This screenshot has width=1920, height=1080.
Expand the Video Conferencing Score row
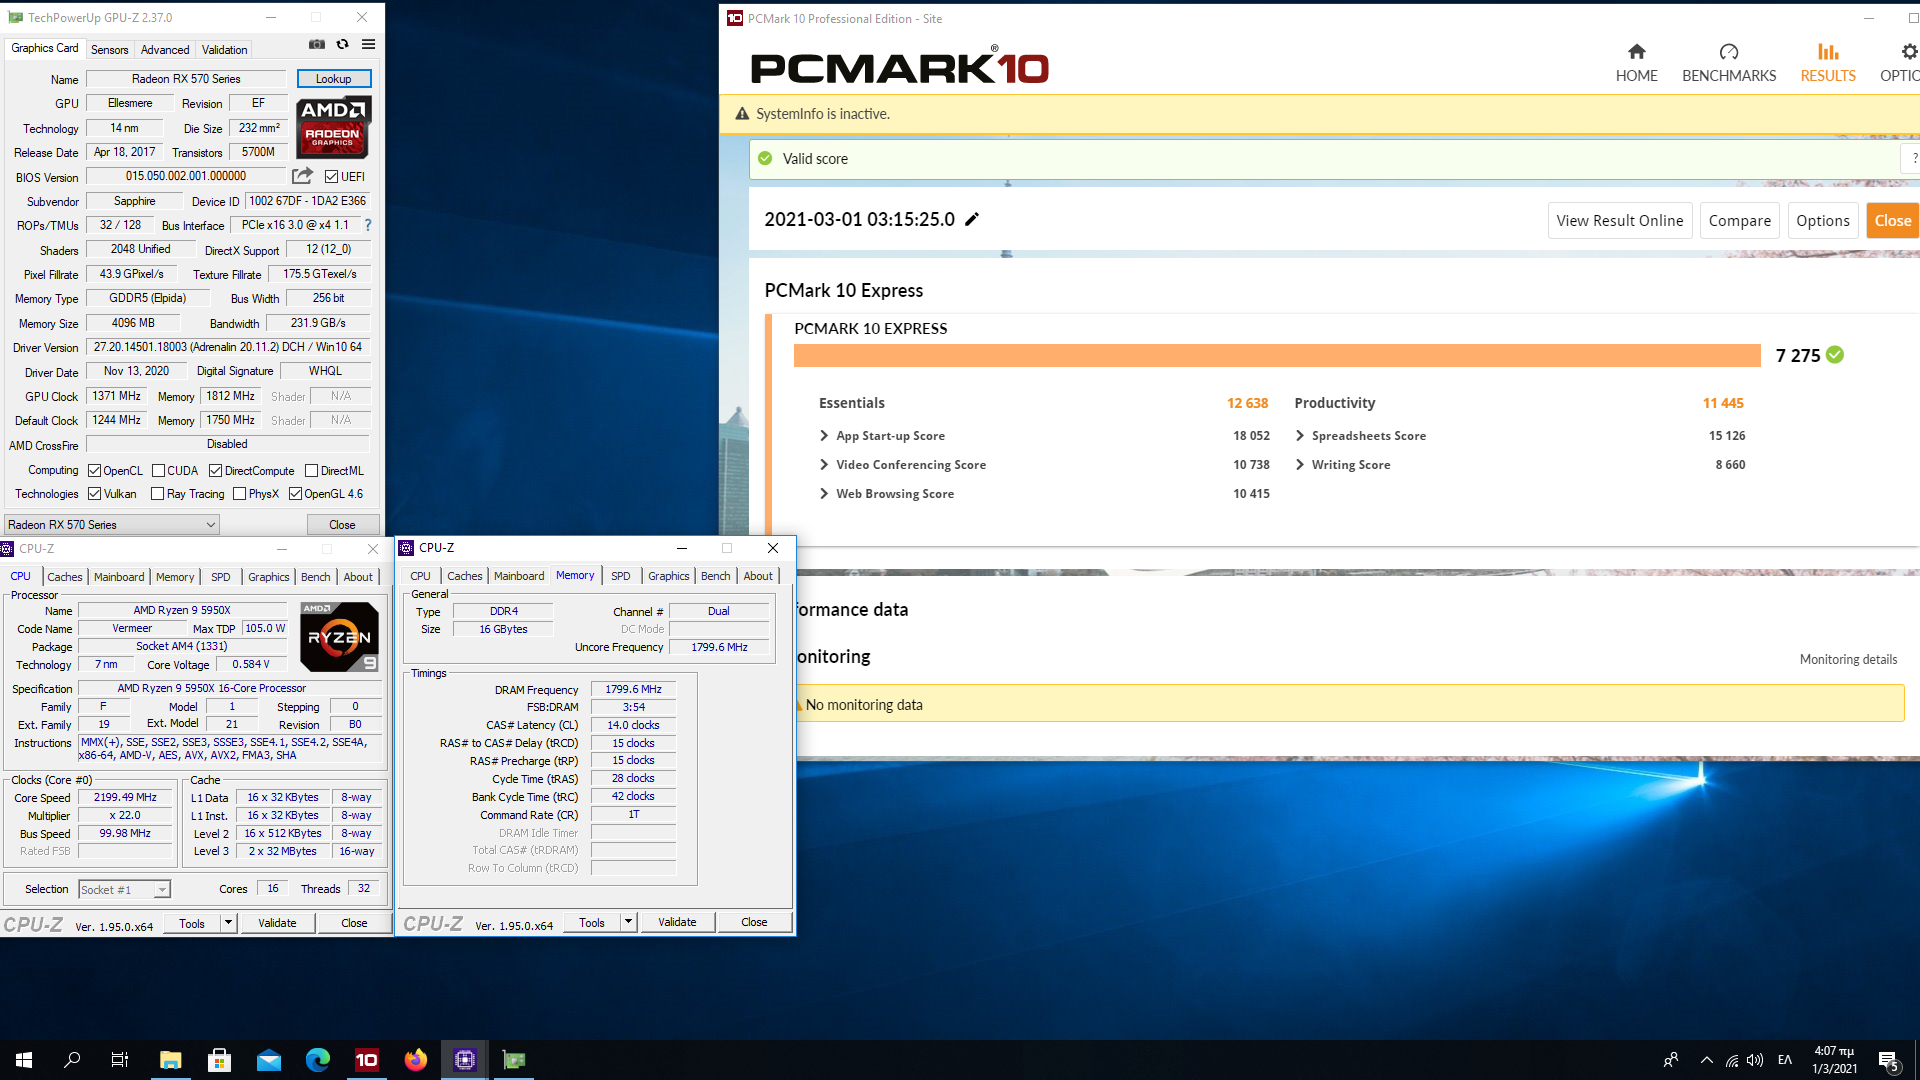824,465
